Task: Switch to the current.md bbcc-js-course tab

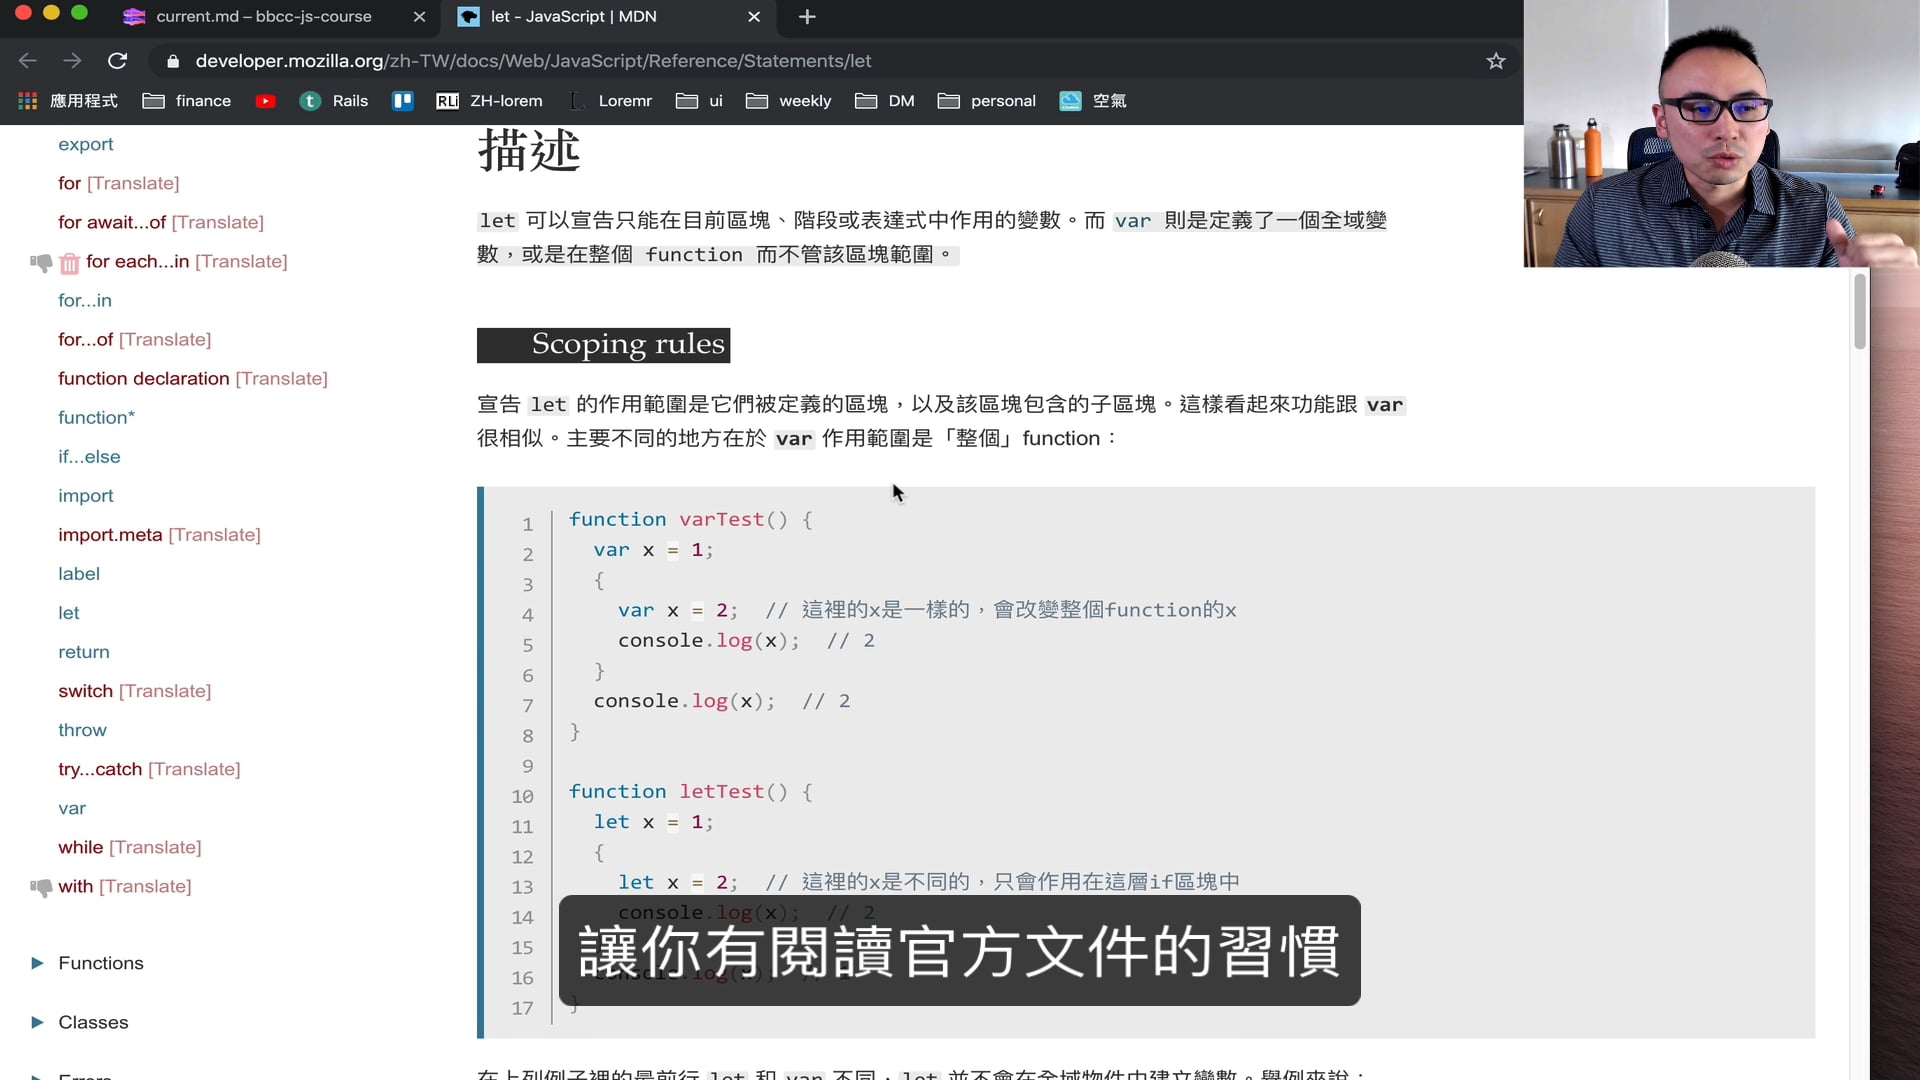Action: pyautogui.click(x=263, y=17)
